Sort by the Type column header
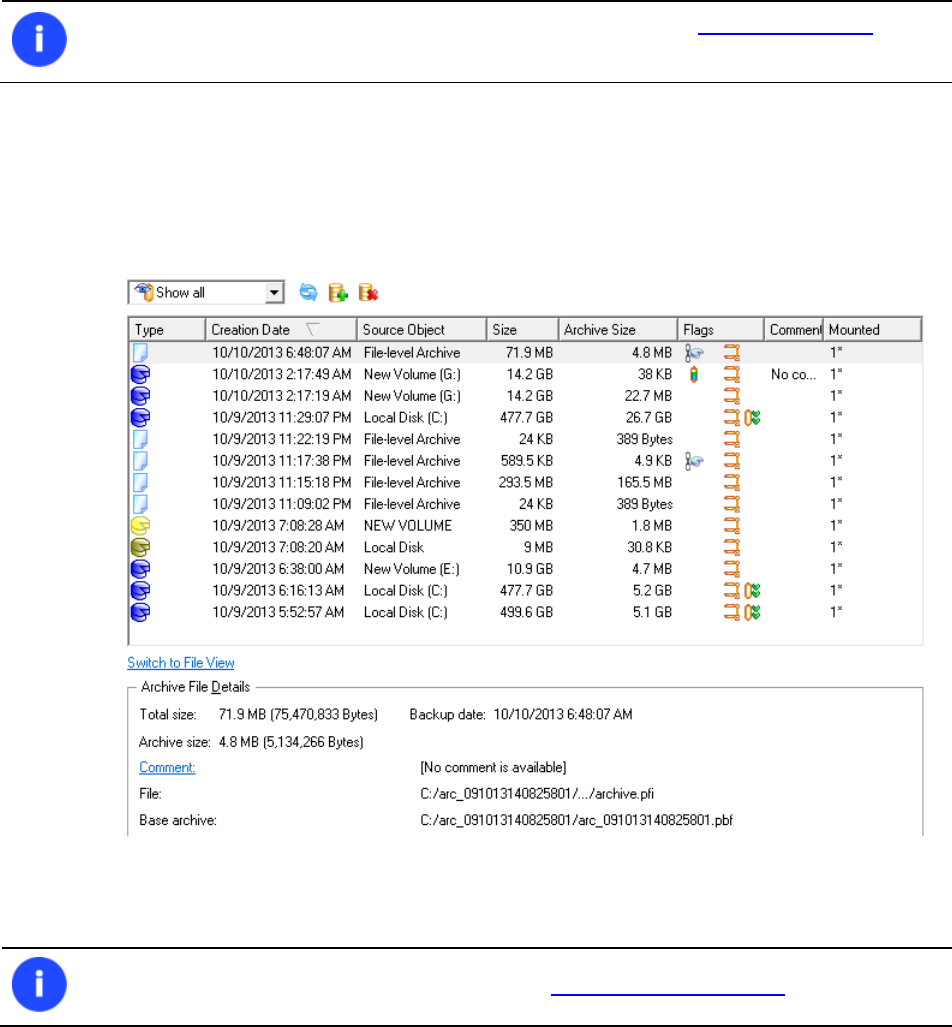 coord(167,329)
